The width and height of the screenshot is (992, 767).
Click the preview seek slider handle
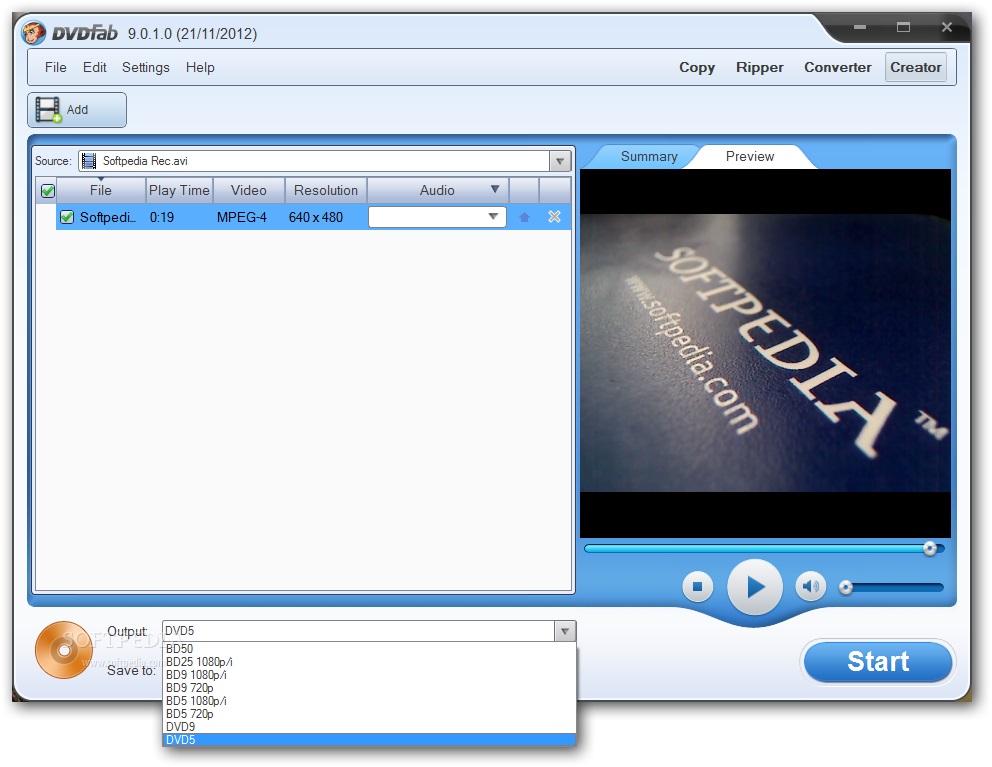[929, 549]
